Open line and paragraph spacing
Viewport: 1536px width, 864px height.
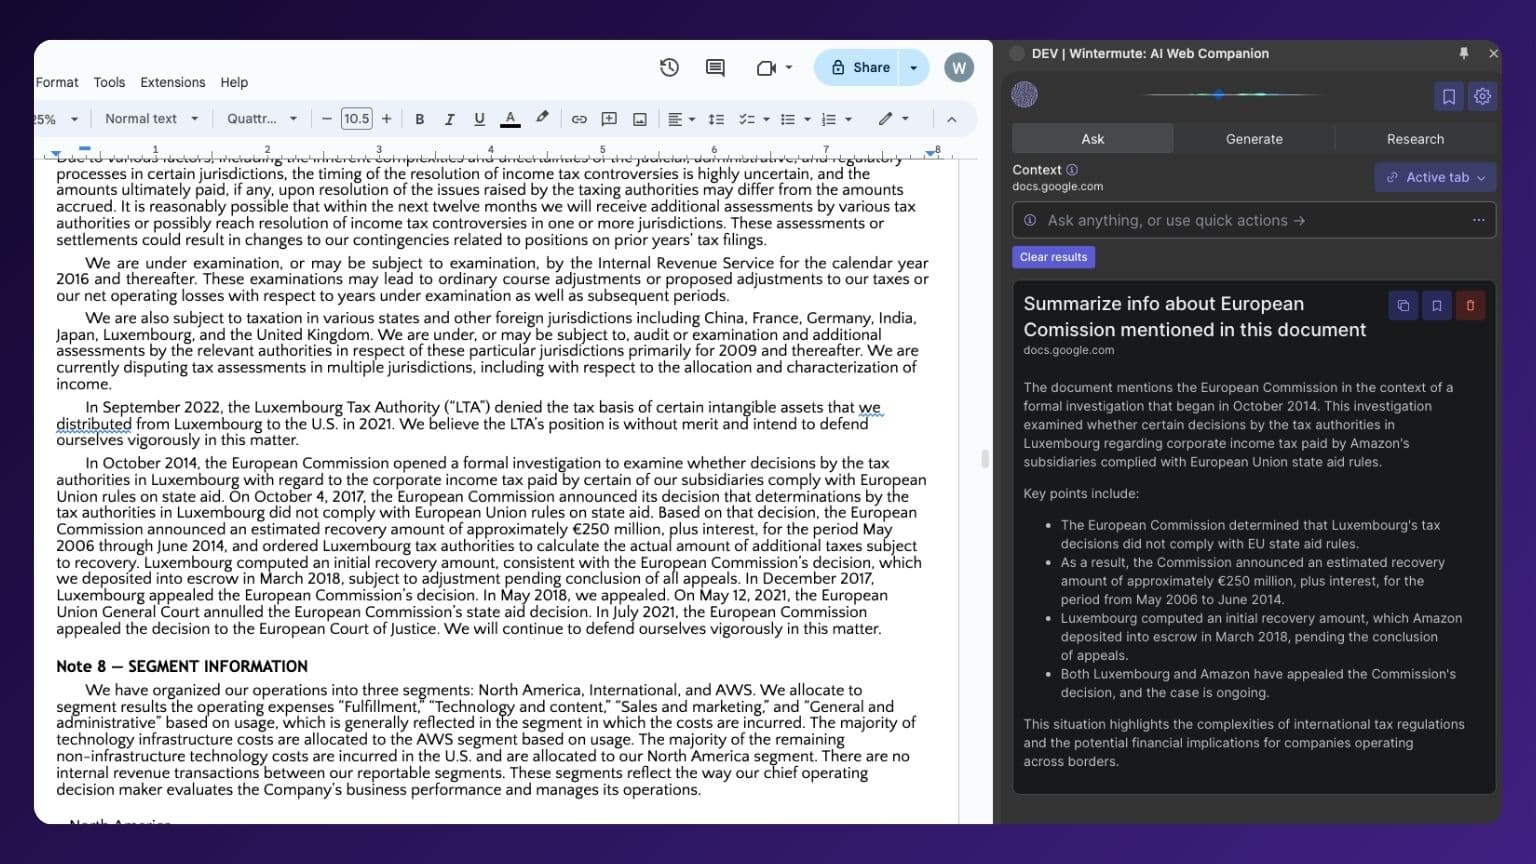point(716,119)
